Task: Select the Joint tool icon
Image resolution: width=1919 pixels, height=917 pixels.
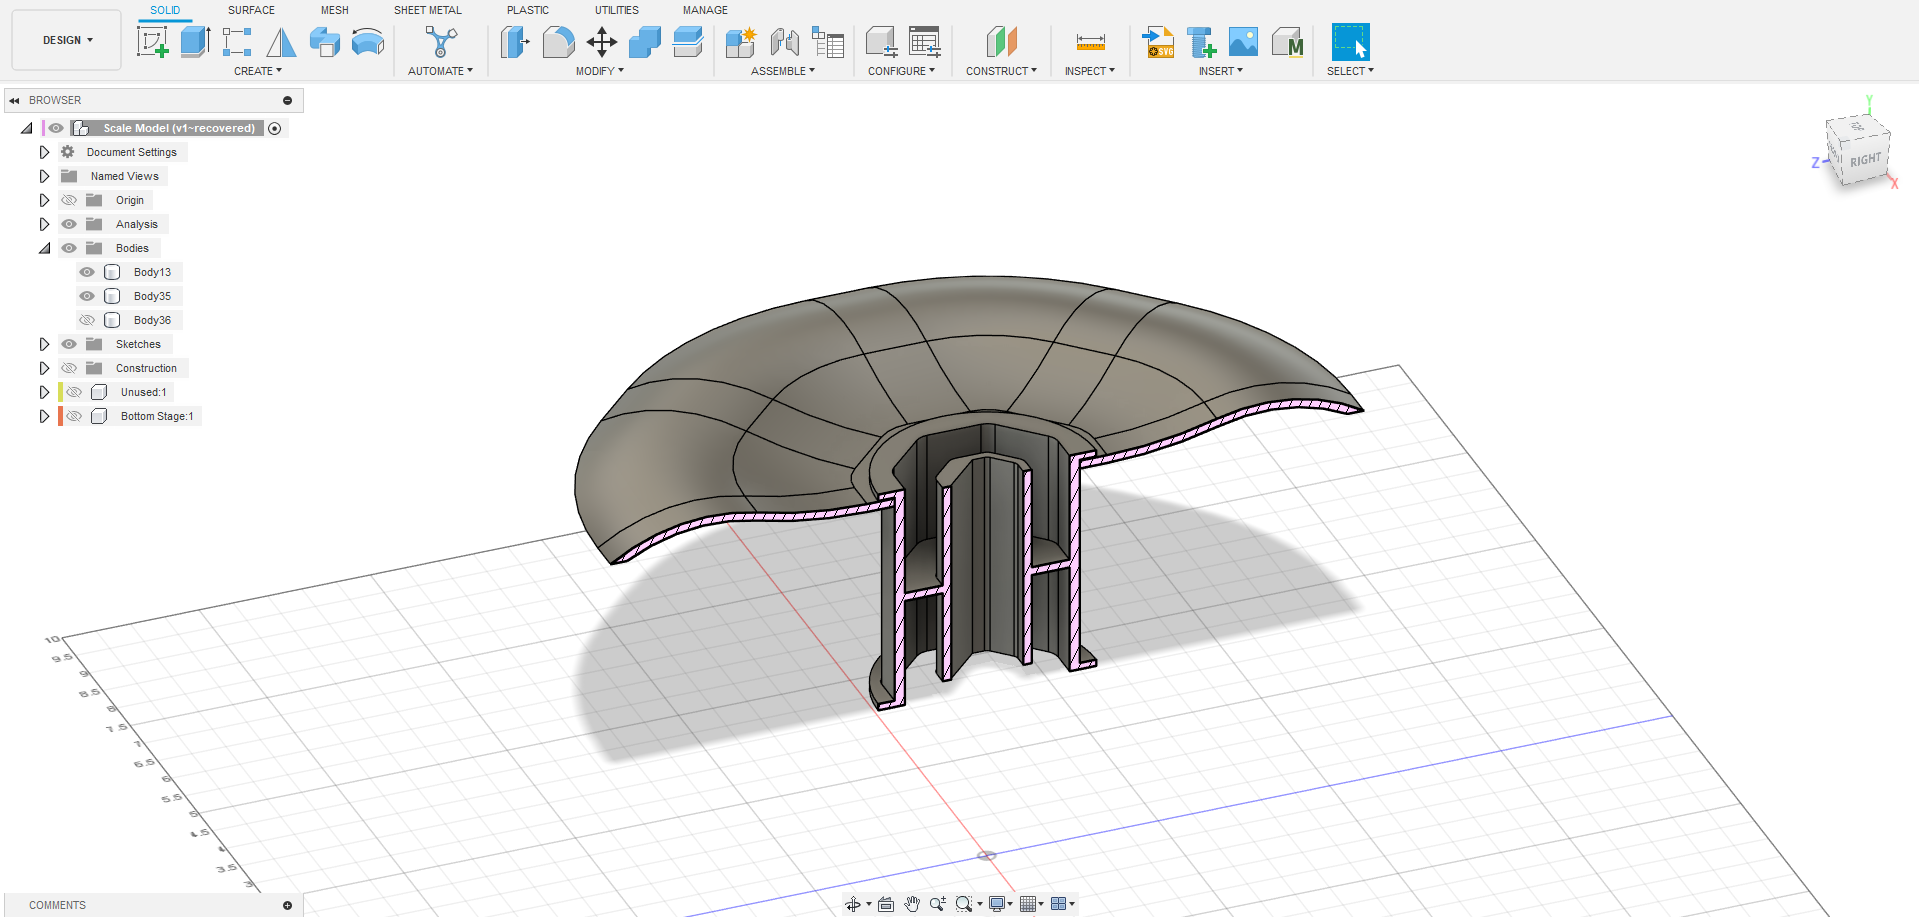Action: pyautogui.click(x=785, y=42)
